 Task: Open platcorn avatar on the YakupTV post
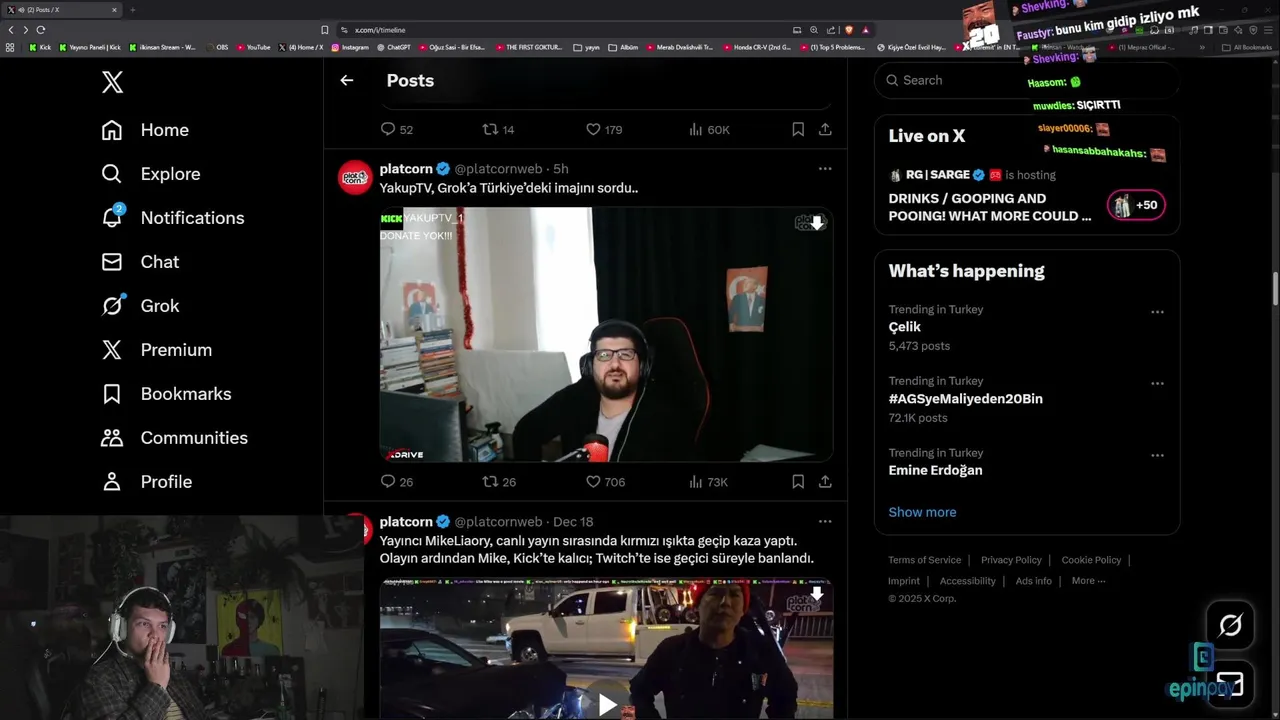pyautogui.click(x=355, y=177)
